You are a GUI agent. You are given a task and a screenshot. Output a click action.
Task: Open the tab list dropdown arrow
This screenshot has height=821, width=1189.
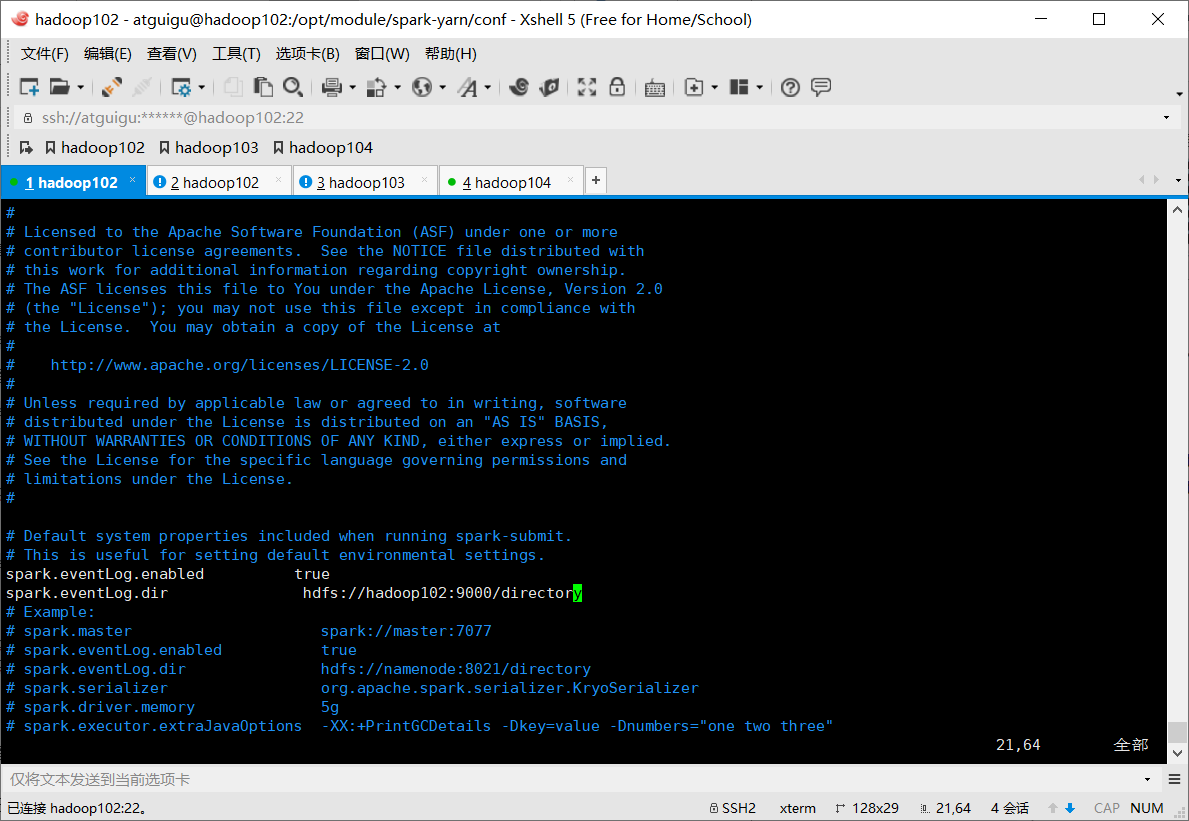[x=1178, y=180]
